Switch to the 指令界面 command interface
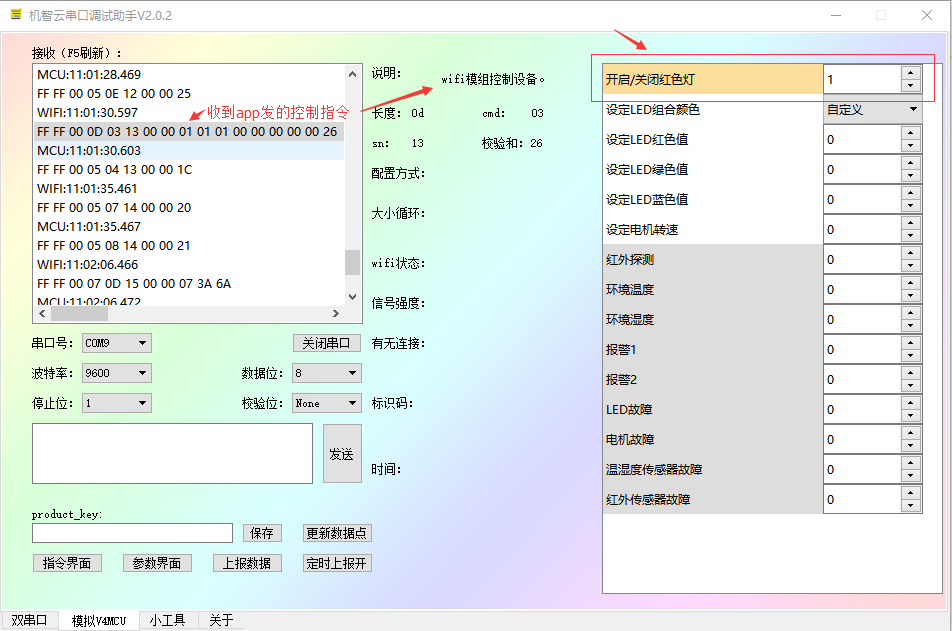Image resolution: width=952 pixels, height=631 pixels. pos(67,562)
